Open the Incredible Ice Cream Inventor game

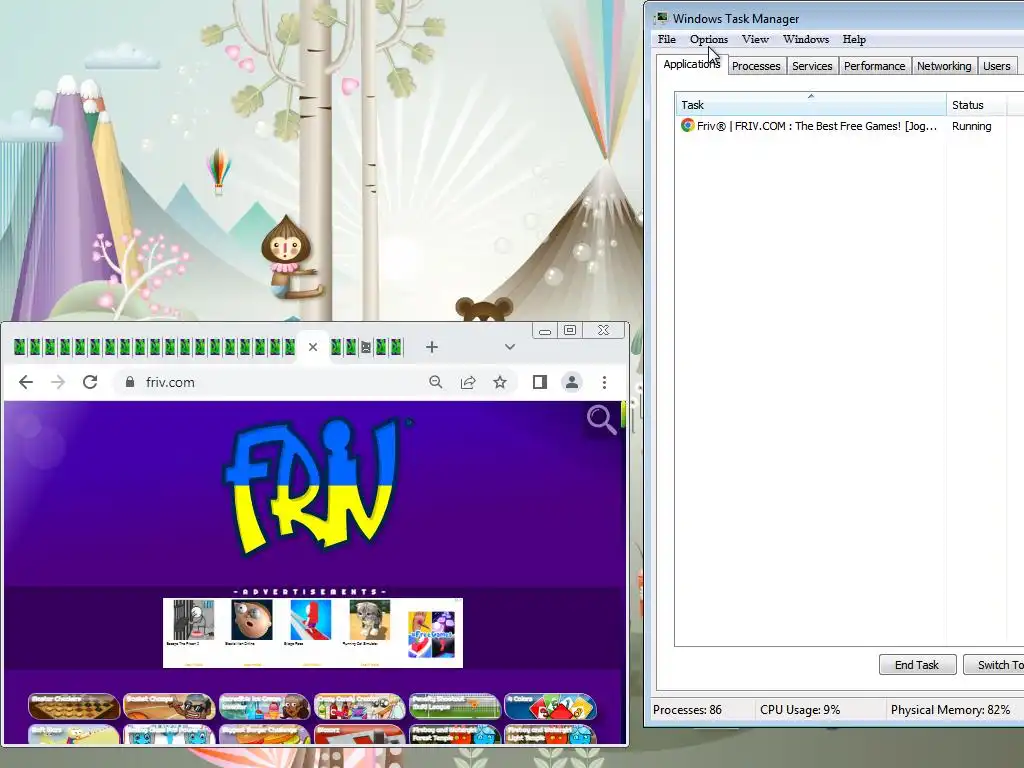tap(264, 706)
